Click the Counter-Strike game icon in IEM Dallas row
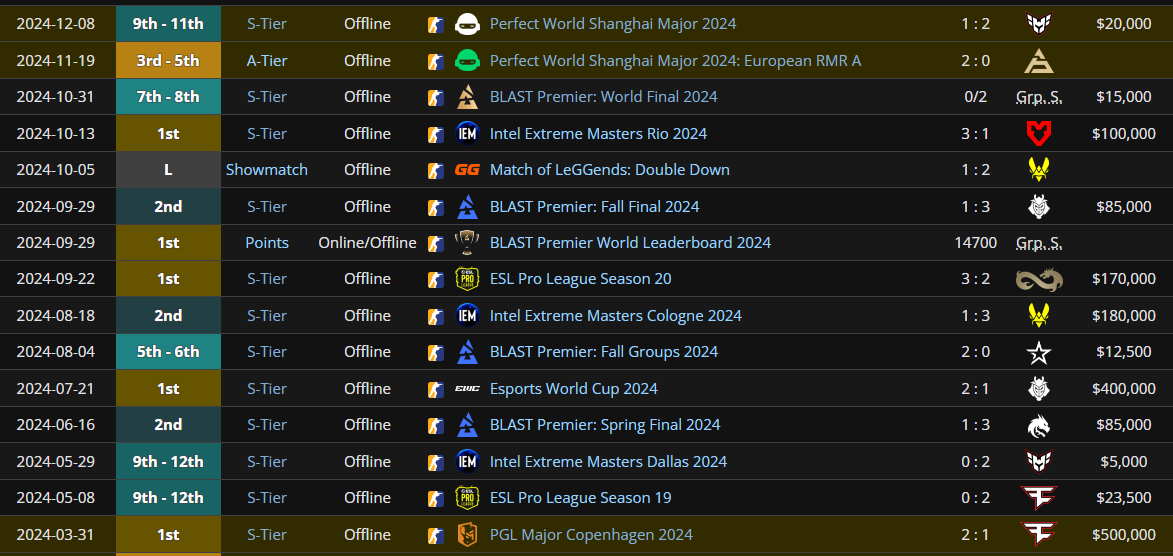The width and height of the screenshot is (1173, 556). point(435,462)
